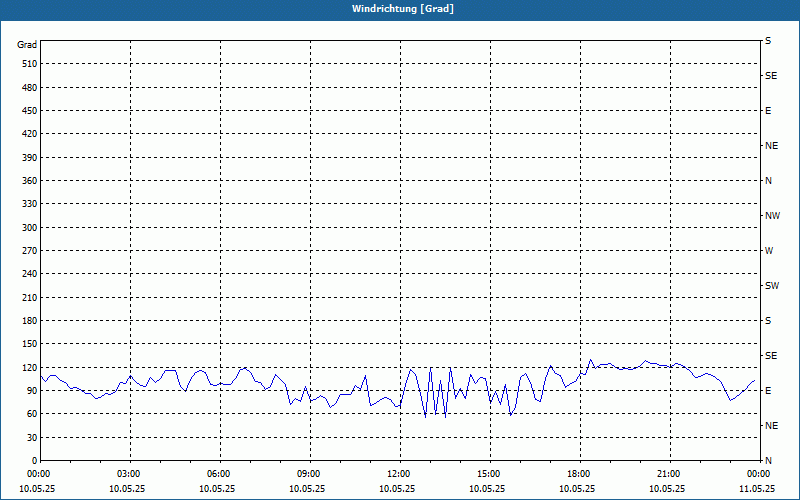
Task: Click the 120 y-axis tick label
Action: 30,367
